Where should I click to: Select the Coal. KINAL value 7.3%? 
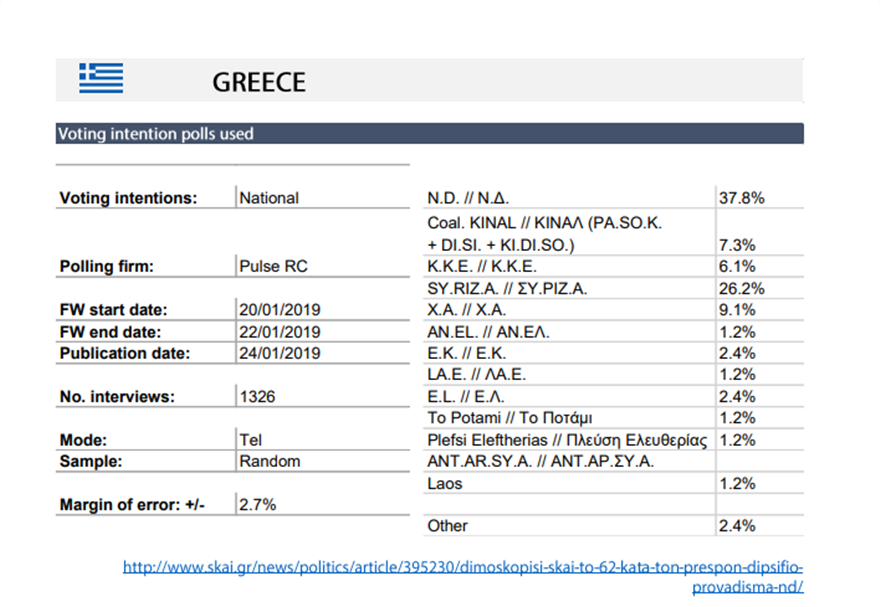pyautogui.click(x=737, y=245)
